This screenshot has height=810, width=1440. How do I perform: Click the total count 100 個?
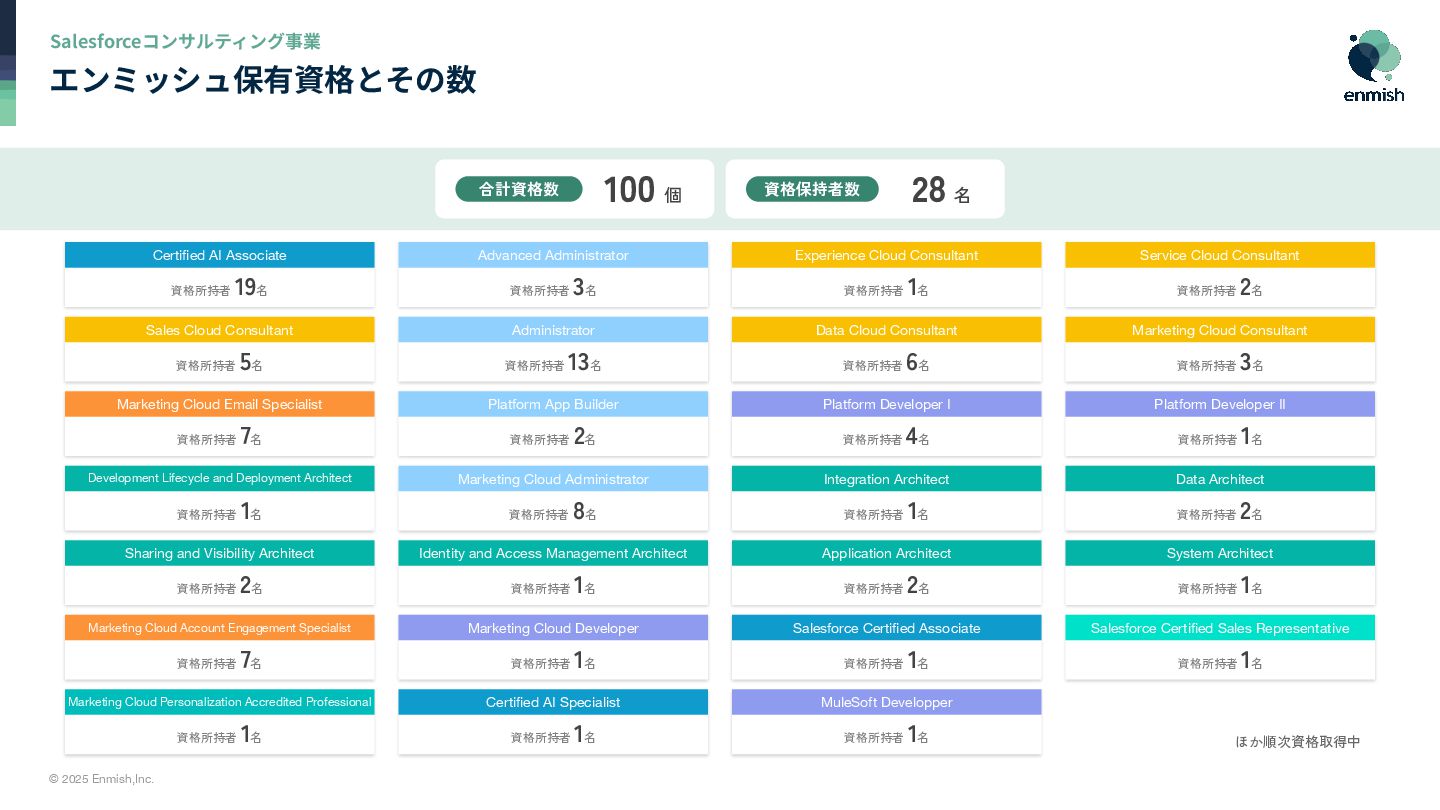tap(642, 190)
